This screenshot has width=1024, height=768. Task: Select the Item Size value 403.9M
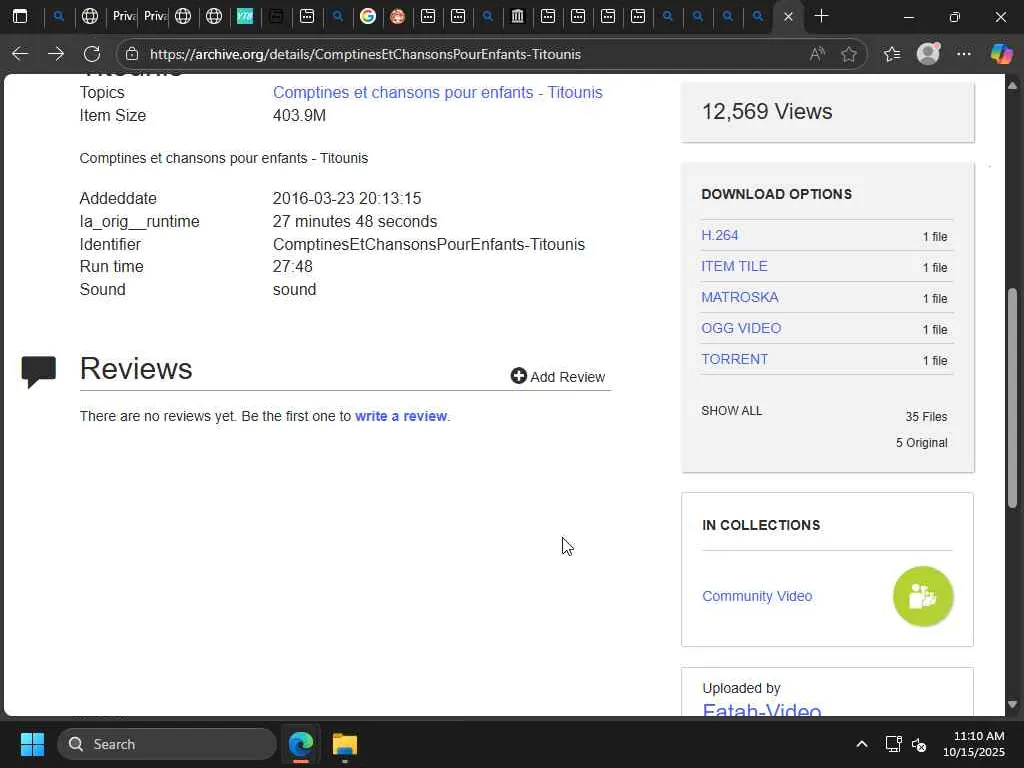click(x=299, y=116)
